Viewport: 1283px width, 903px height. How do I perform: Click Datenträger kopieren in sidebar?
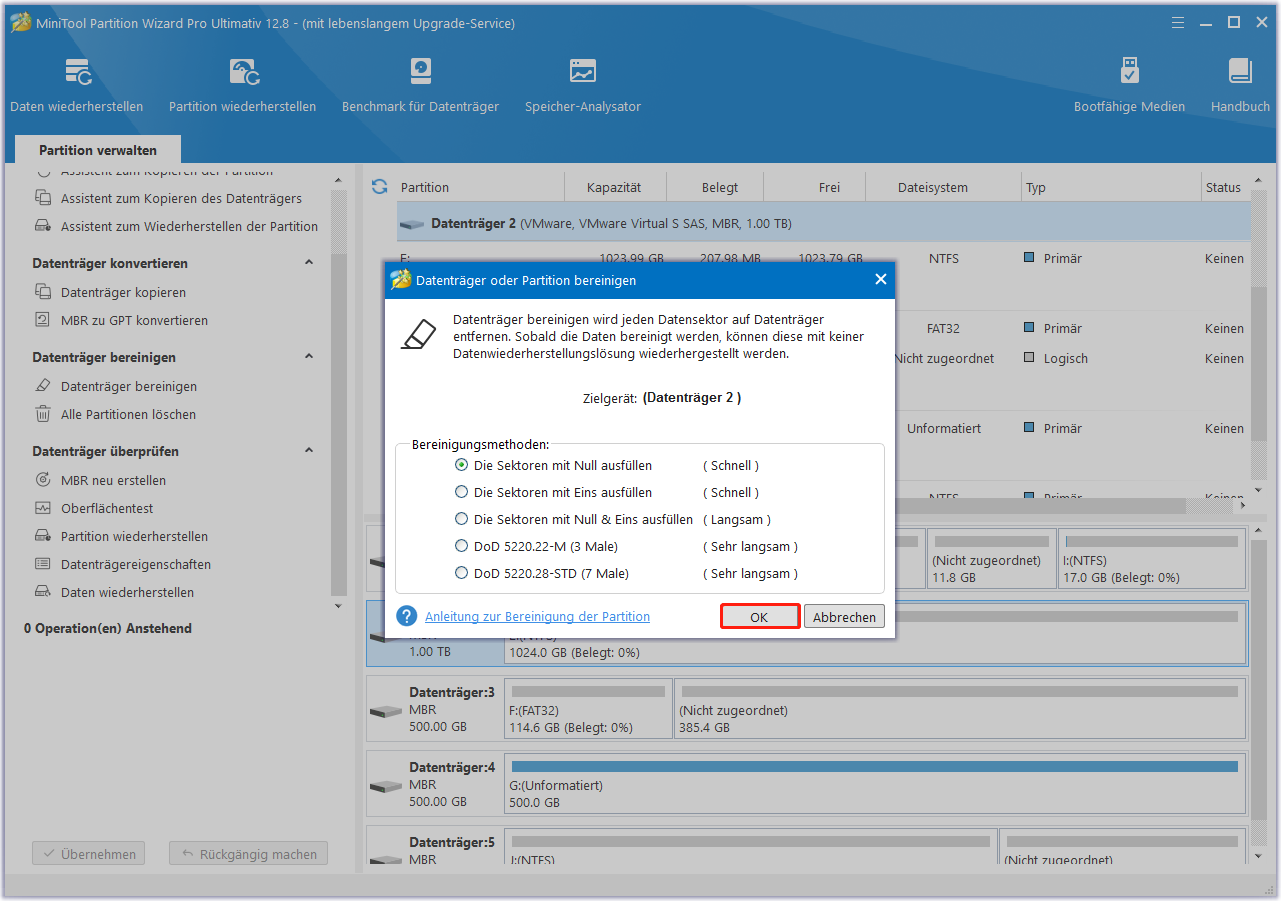pyautogui.click(x=123, y=293)
